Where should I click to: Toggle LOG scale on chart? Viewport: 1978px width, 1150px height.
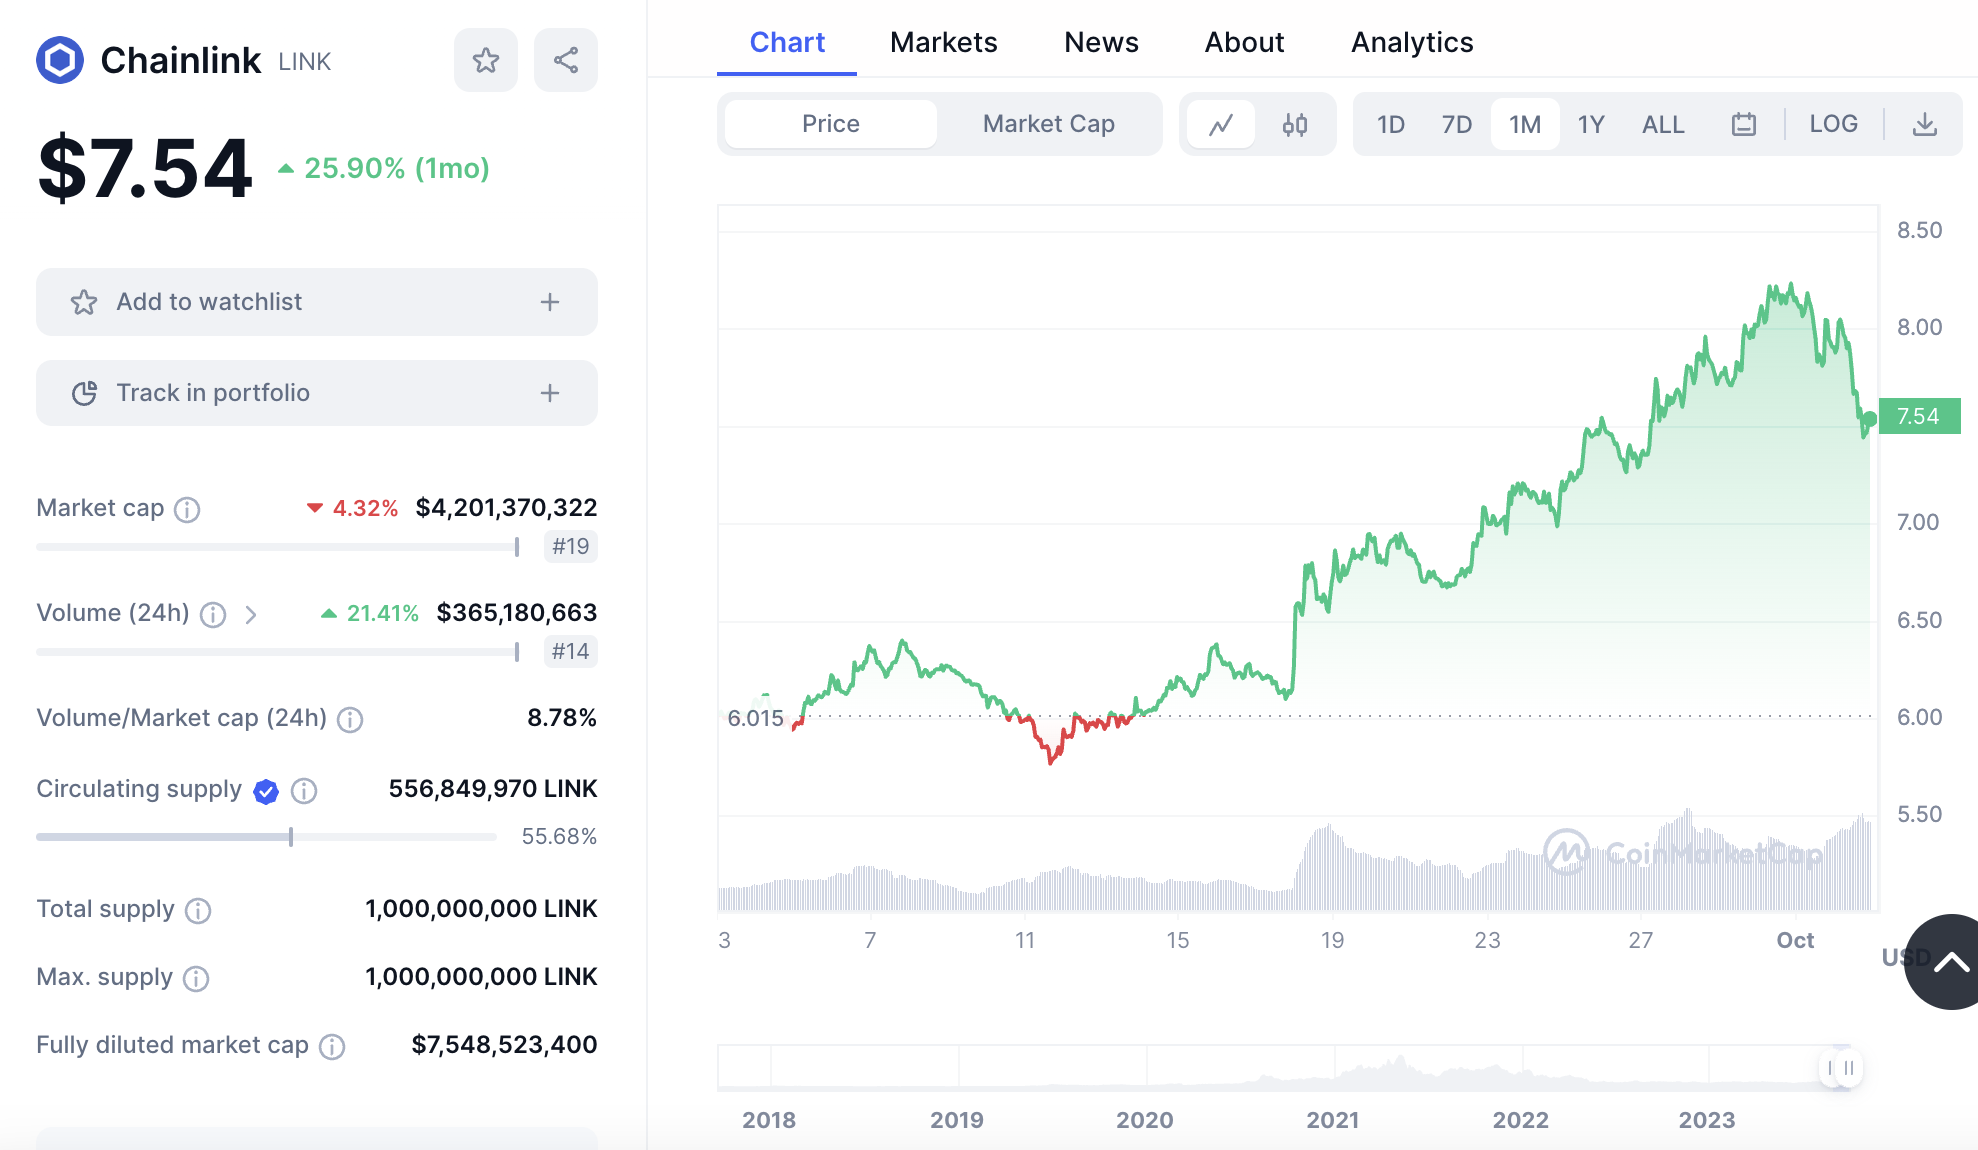coord(1833,124)
